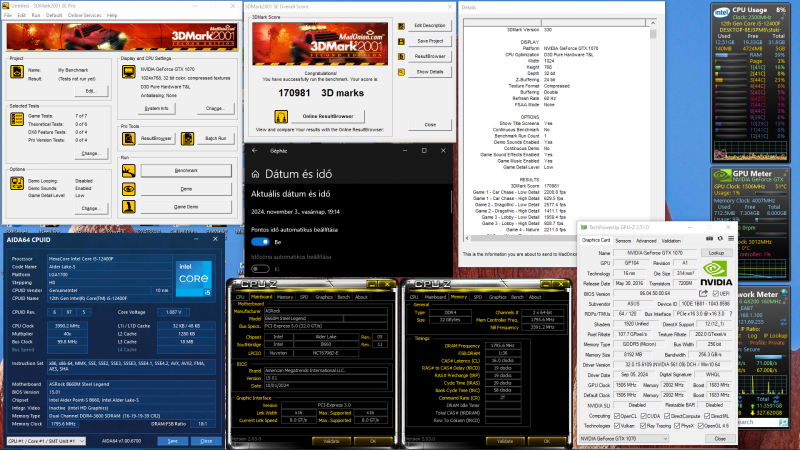Click the Project icon in 3DMark2001
Viewport: 800px width, 450px height.
(17, 71)
